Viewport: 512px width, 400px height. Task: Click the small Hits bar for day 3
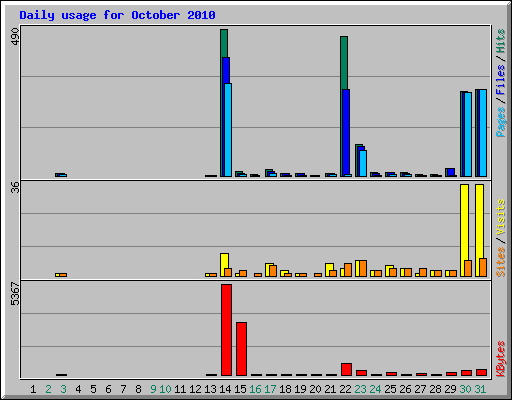tap(57, 175)
